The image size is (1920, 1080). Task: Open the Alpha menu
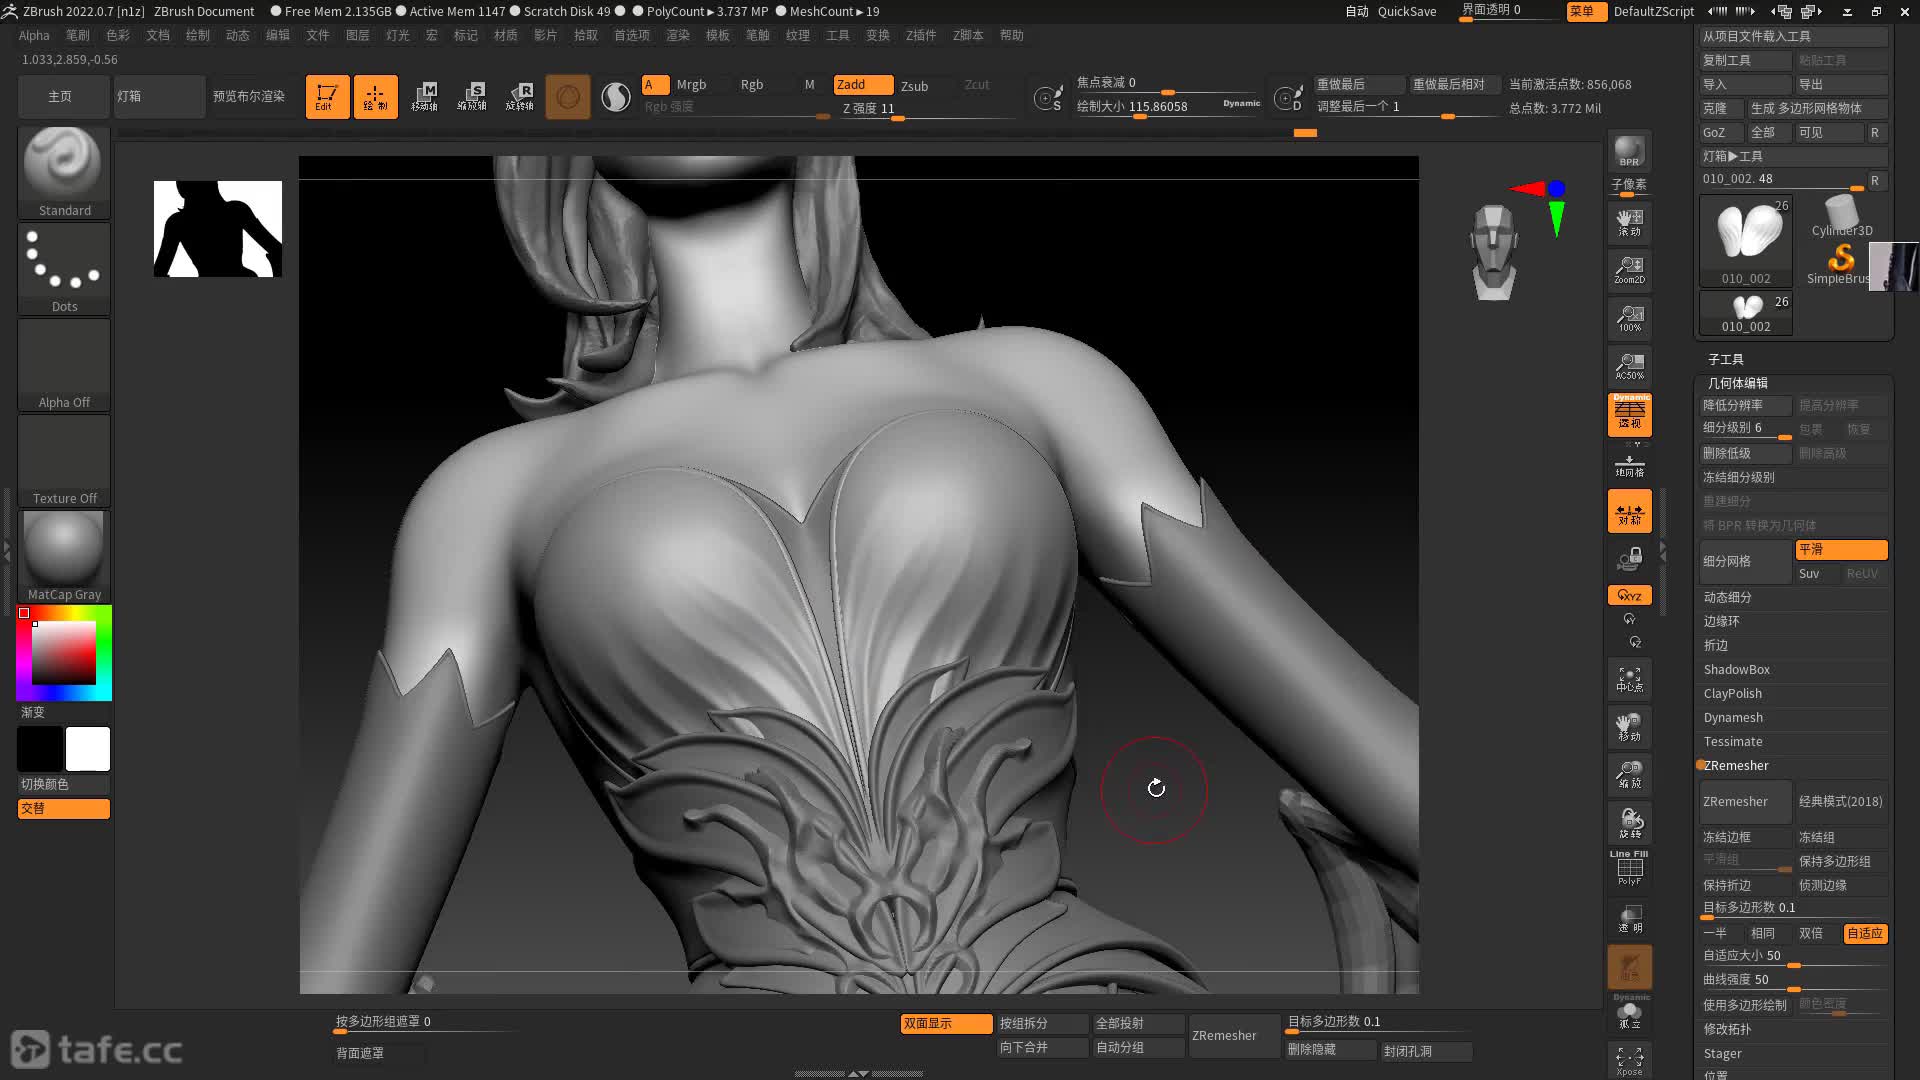pyautogui.click(x=34, y=35)
